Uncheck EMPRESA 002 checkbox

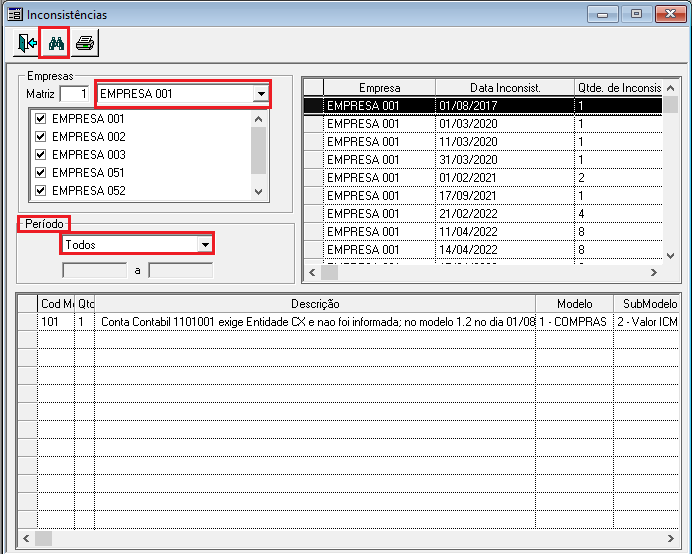click(x=41, y=137)
